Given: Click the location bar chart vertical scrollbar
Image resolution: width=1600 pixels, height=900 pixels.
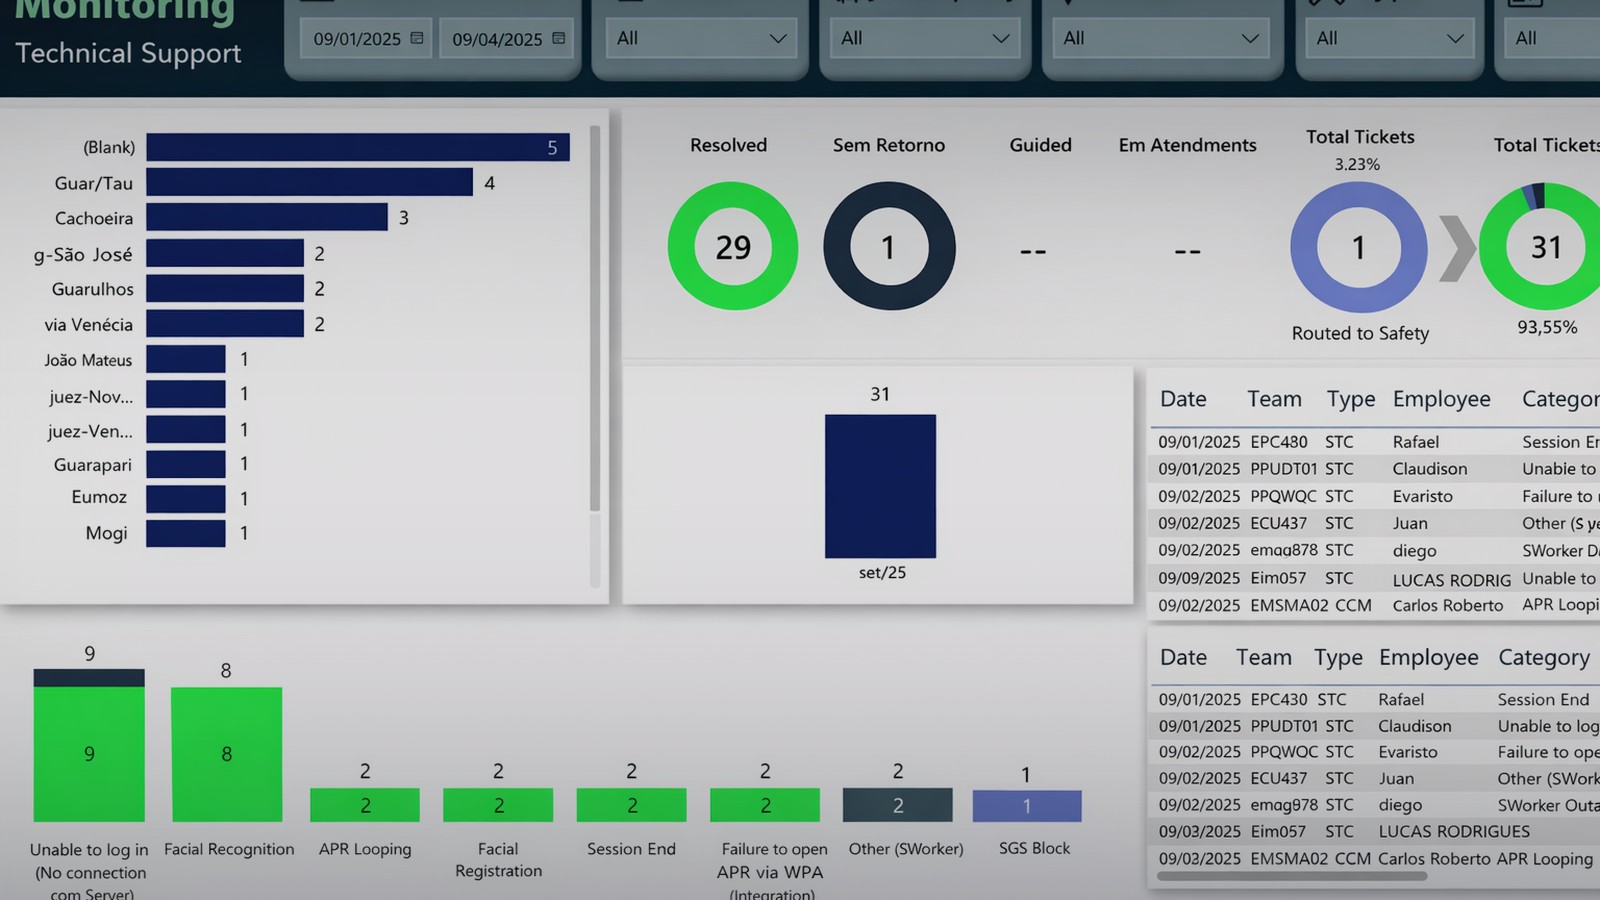Looking at the screenshot, I should (595, 320).
